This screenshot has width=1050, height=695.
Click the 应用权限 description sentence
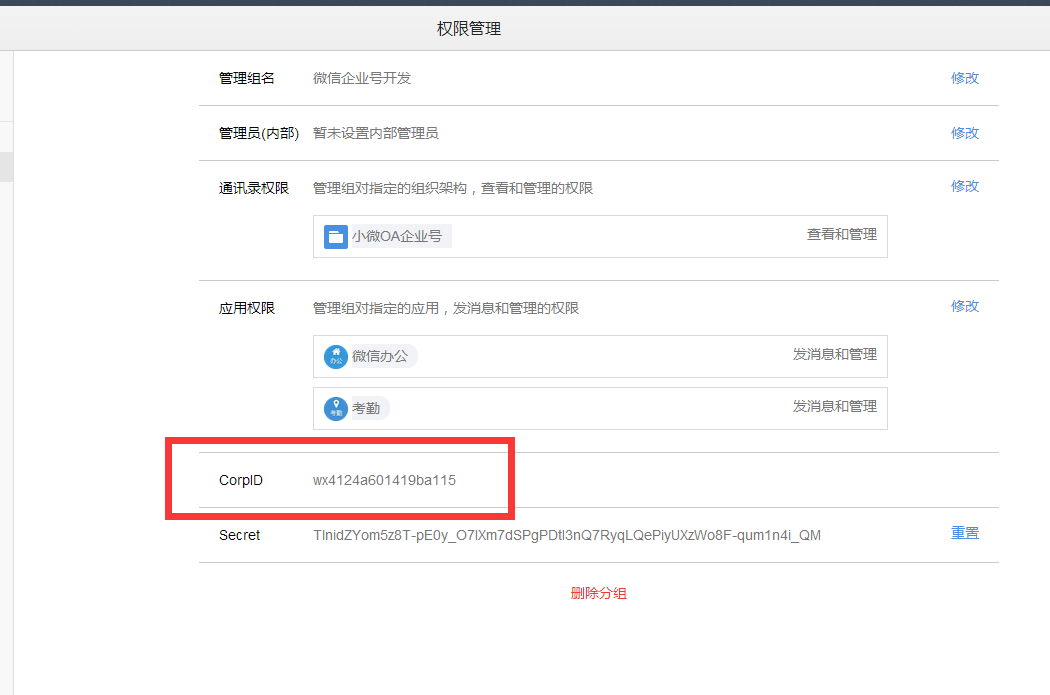coord(446,308)
